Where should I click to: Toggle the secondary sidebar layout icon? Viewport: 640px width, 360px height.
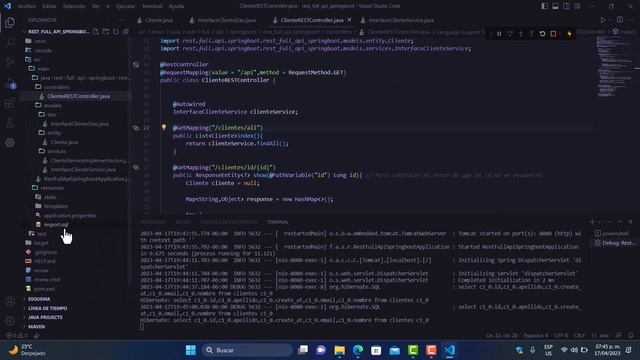click(567, 6)
